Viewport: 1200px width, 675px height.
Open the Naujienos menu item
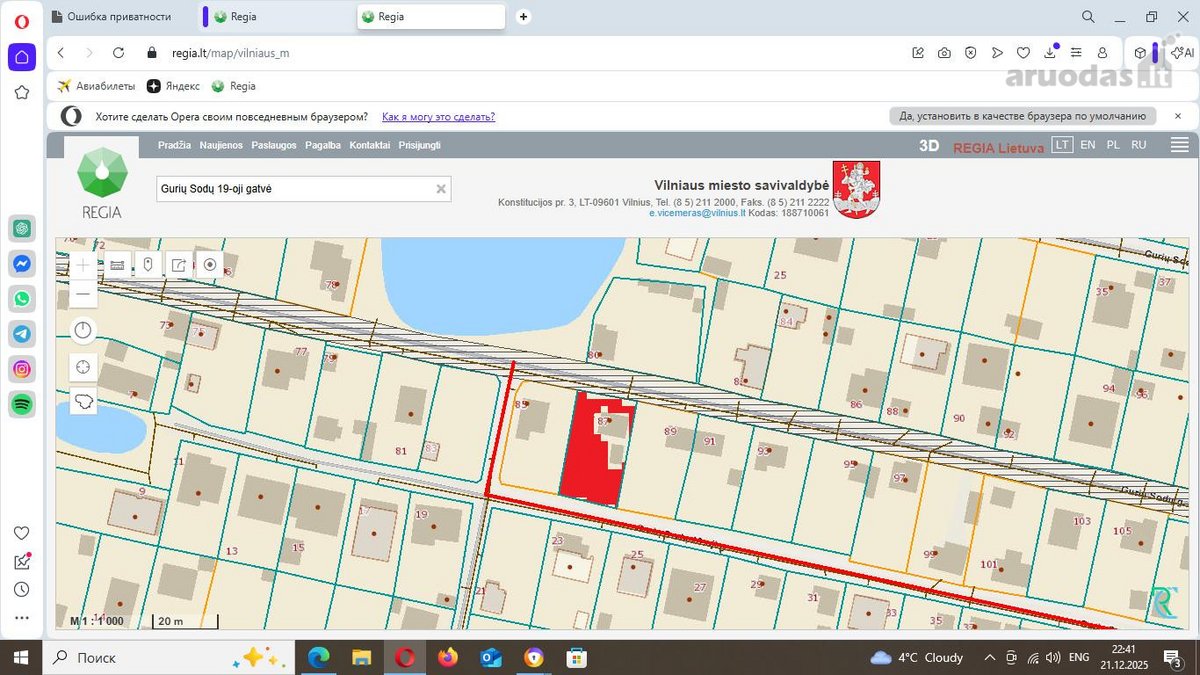221,145
